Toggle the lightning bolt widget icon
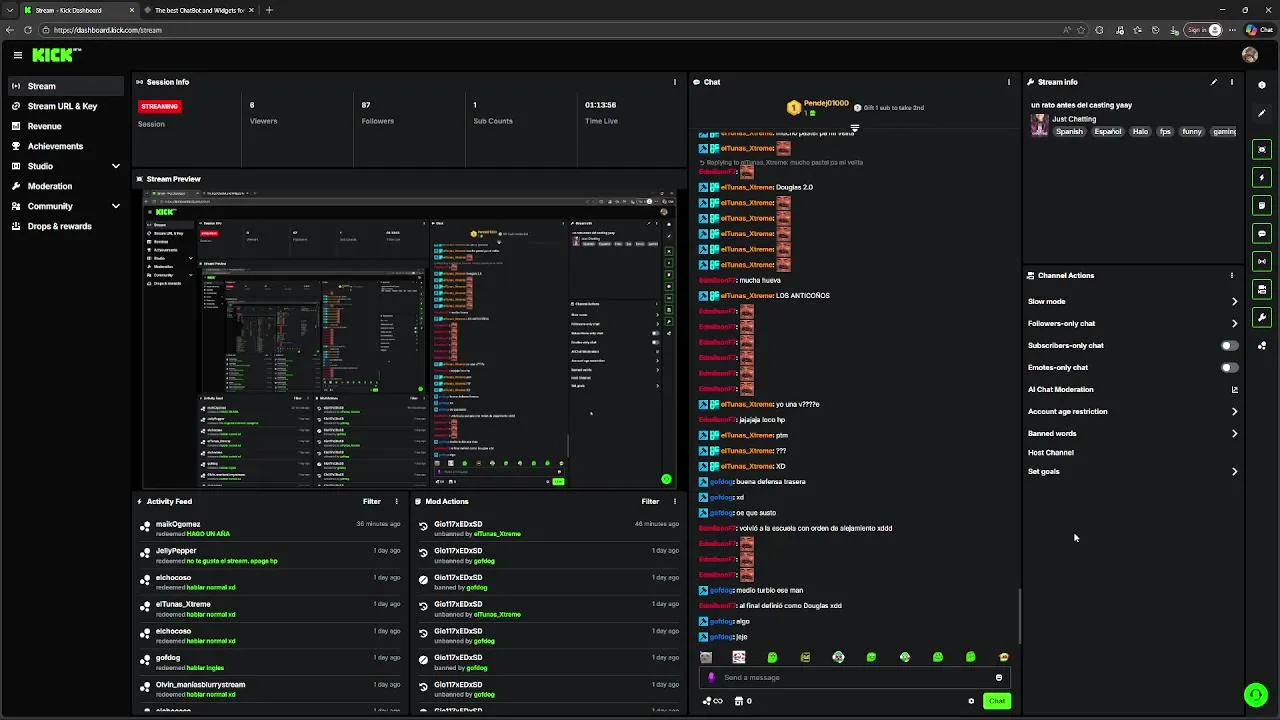 click(1262, 177)
